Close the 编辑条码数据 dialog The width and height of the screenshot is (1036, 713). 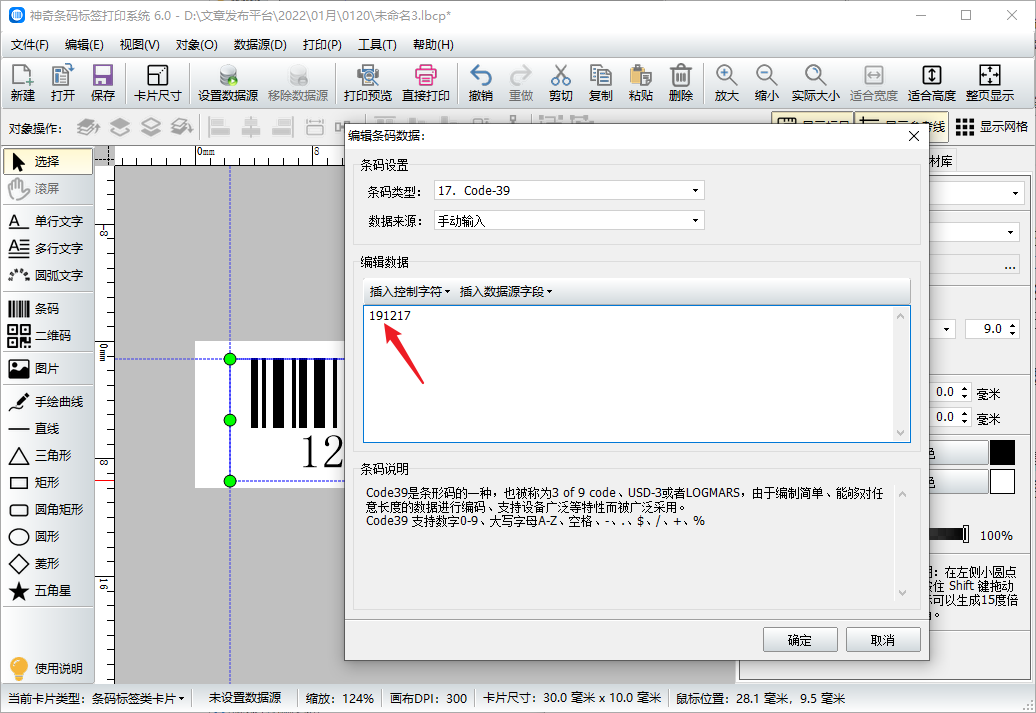[914, 136]
